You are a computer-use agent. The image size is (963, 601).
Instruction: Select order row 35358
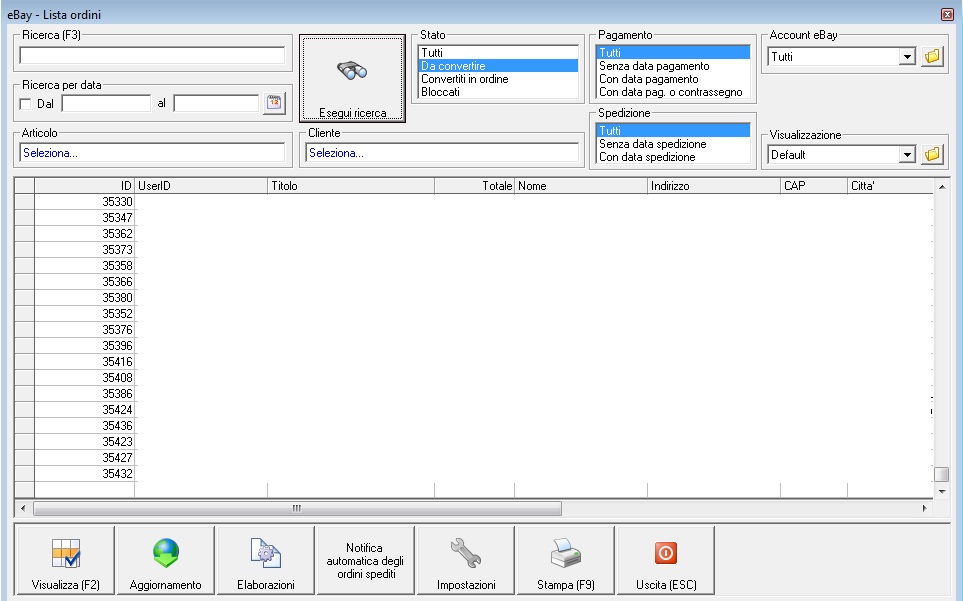(x=85, y=265)
